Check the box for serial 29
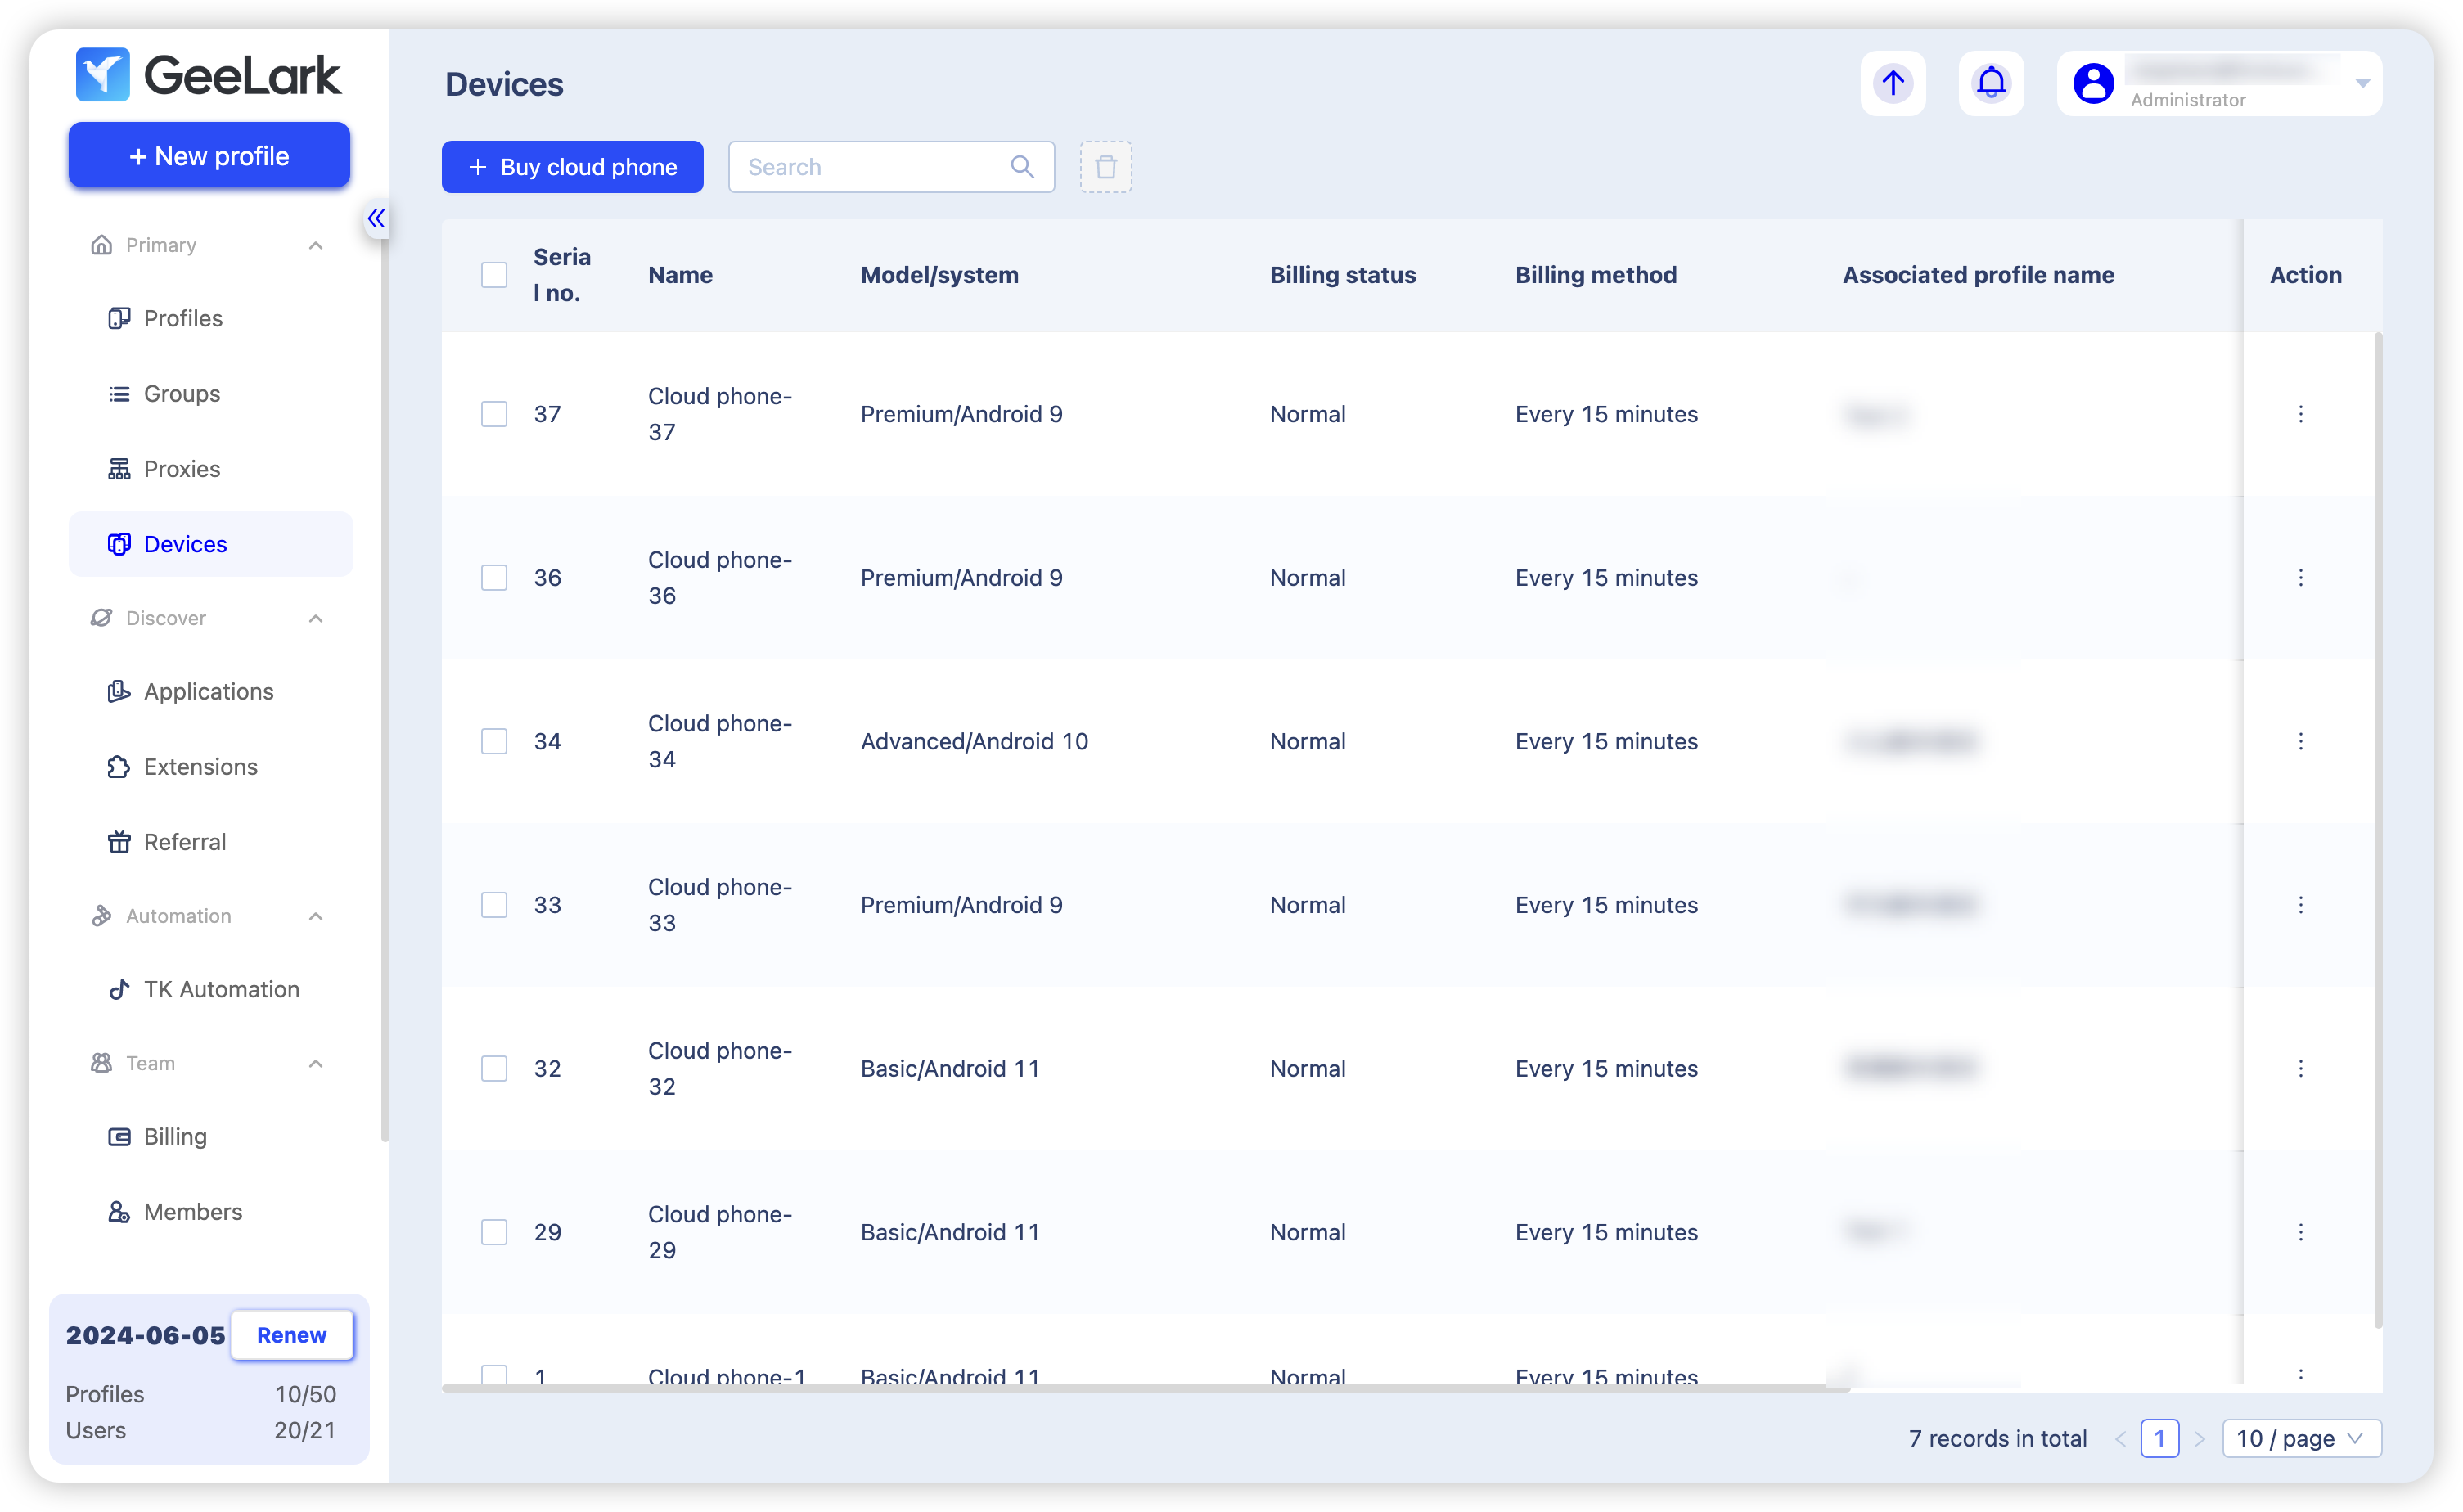2463x1512 pixels. [494, 1232]
